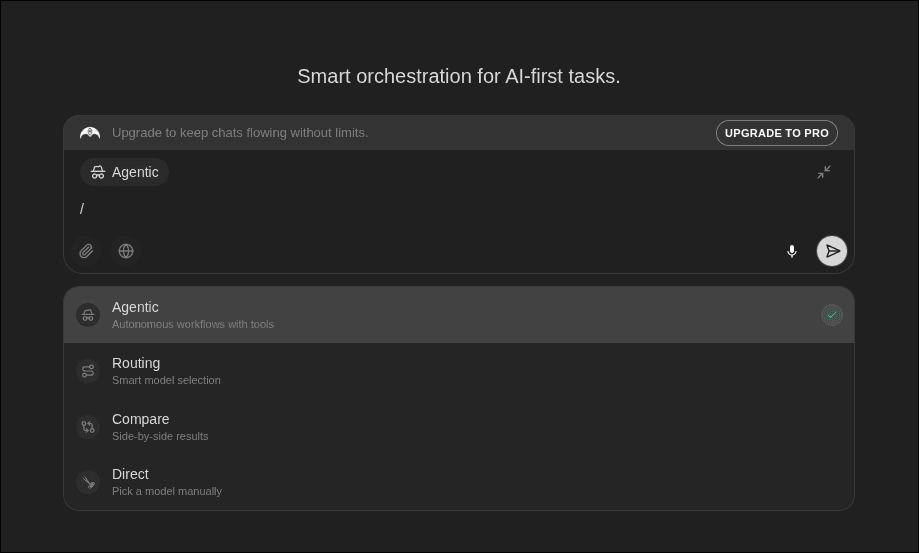Screen dimensions: 919x553
Task: Click the Upgrade to Pro button
Action: point(776,133)
